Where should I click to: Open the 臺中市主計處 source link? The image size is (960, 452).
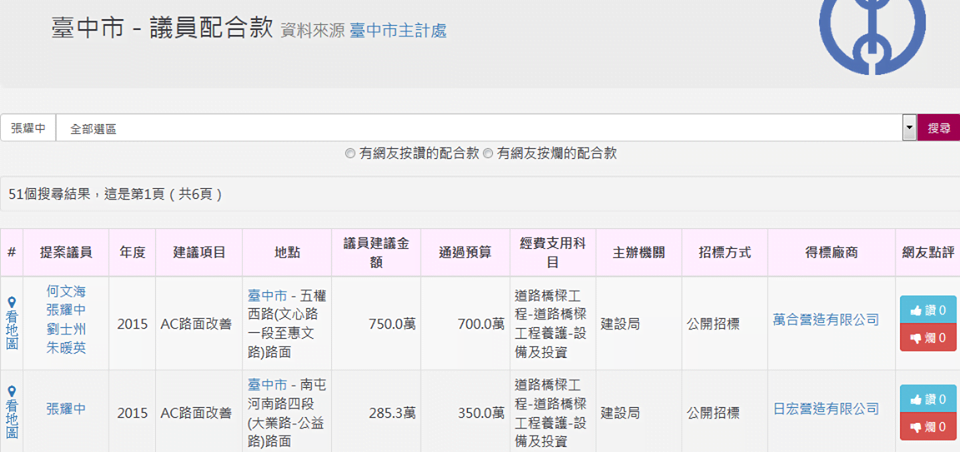398,31
